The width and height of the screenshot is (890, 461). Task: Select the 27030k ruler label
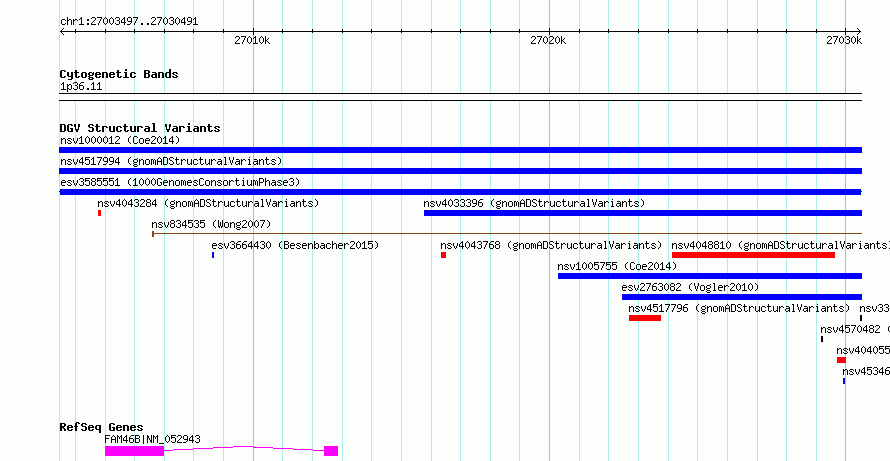844,40
